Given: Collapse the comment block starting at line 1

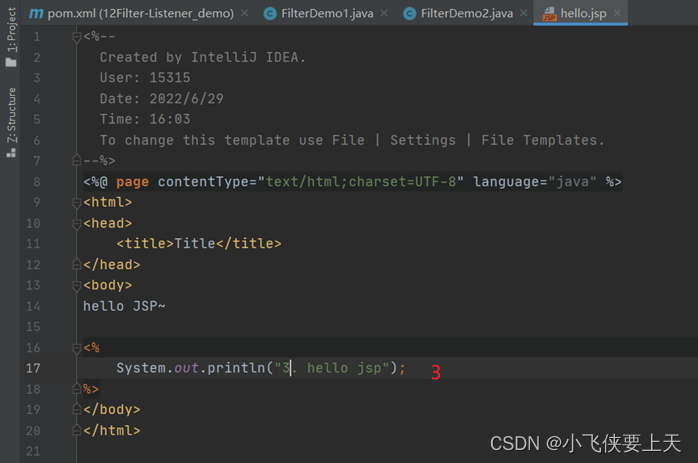Looking at the screenshot, I should pyautogui.click(x=77, y=37).
